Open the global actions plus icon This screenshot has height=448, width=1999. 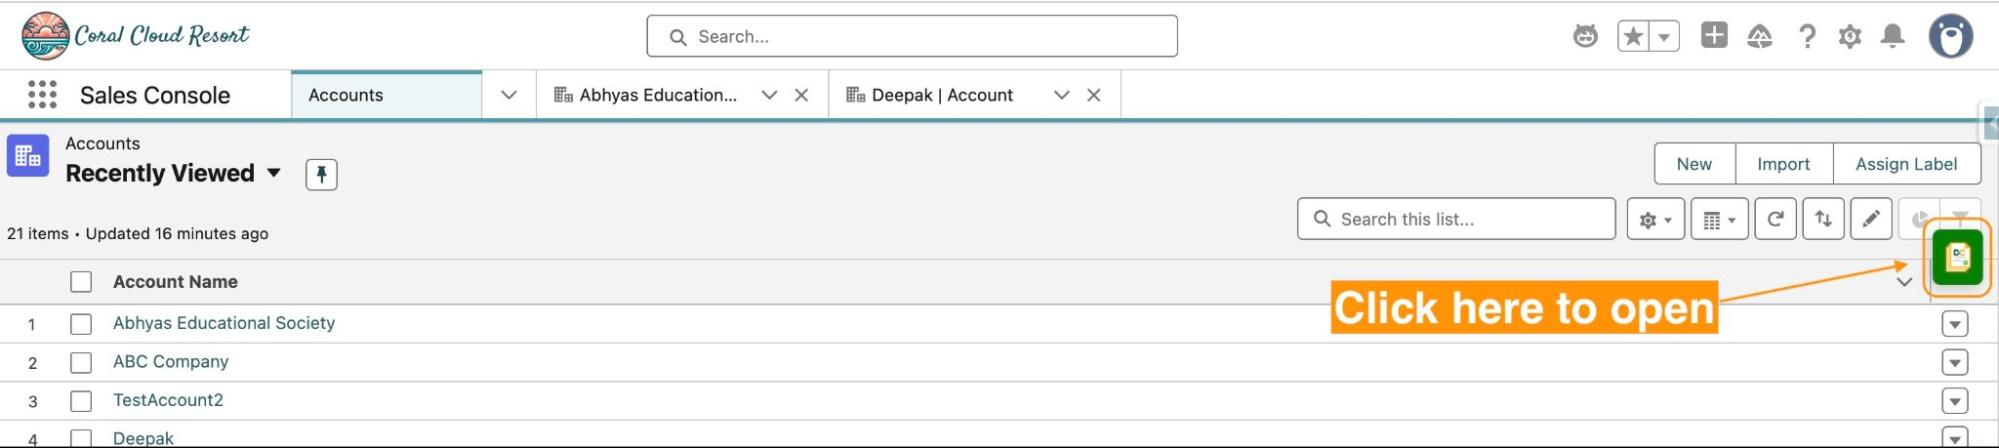coord(1714,36)
